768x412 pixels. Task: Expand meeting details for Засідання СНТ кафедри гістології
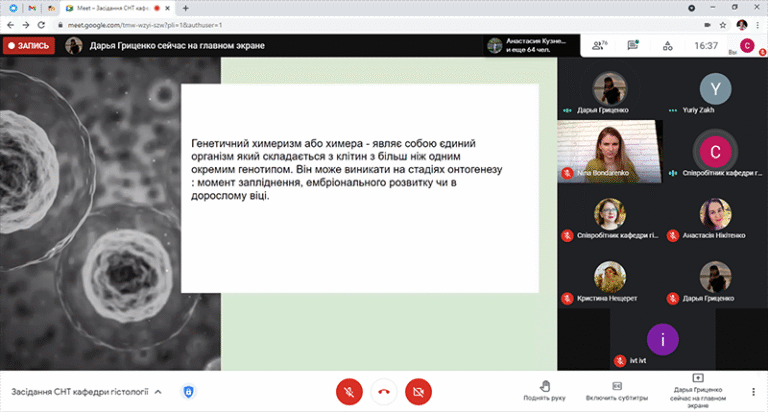point(158,392)
